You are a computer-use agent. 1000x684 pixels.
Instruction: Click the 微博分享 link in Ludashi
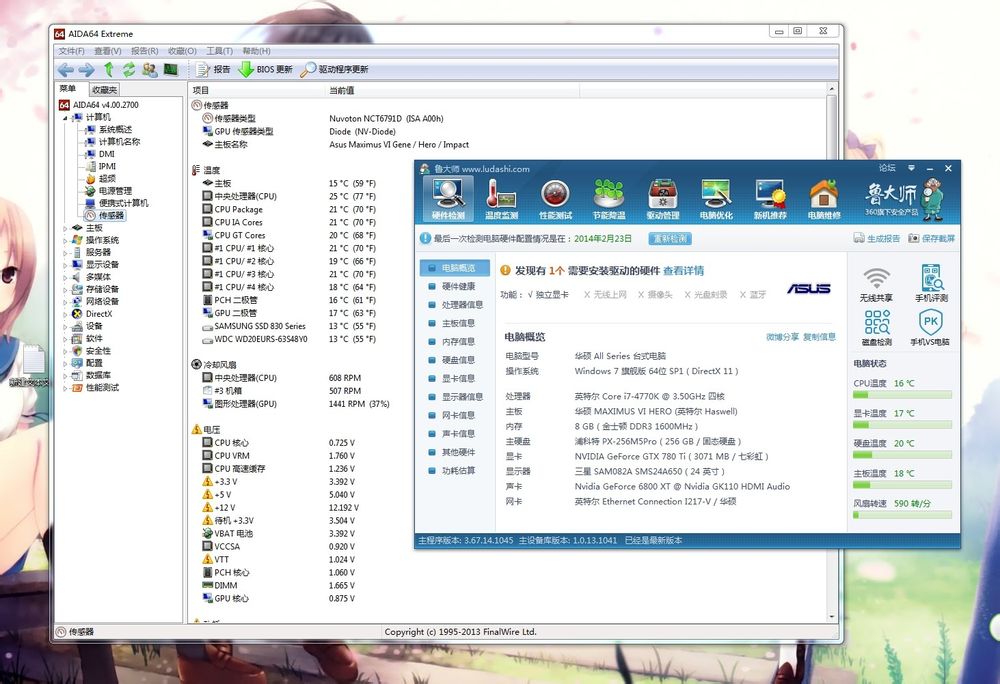[782, 337]
